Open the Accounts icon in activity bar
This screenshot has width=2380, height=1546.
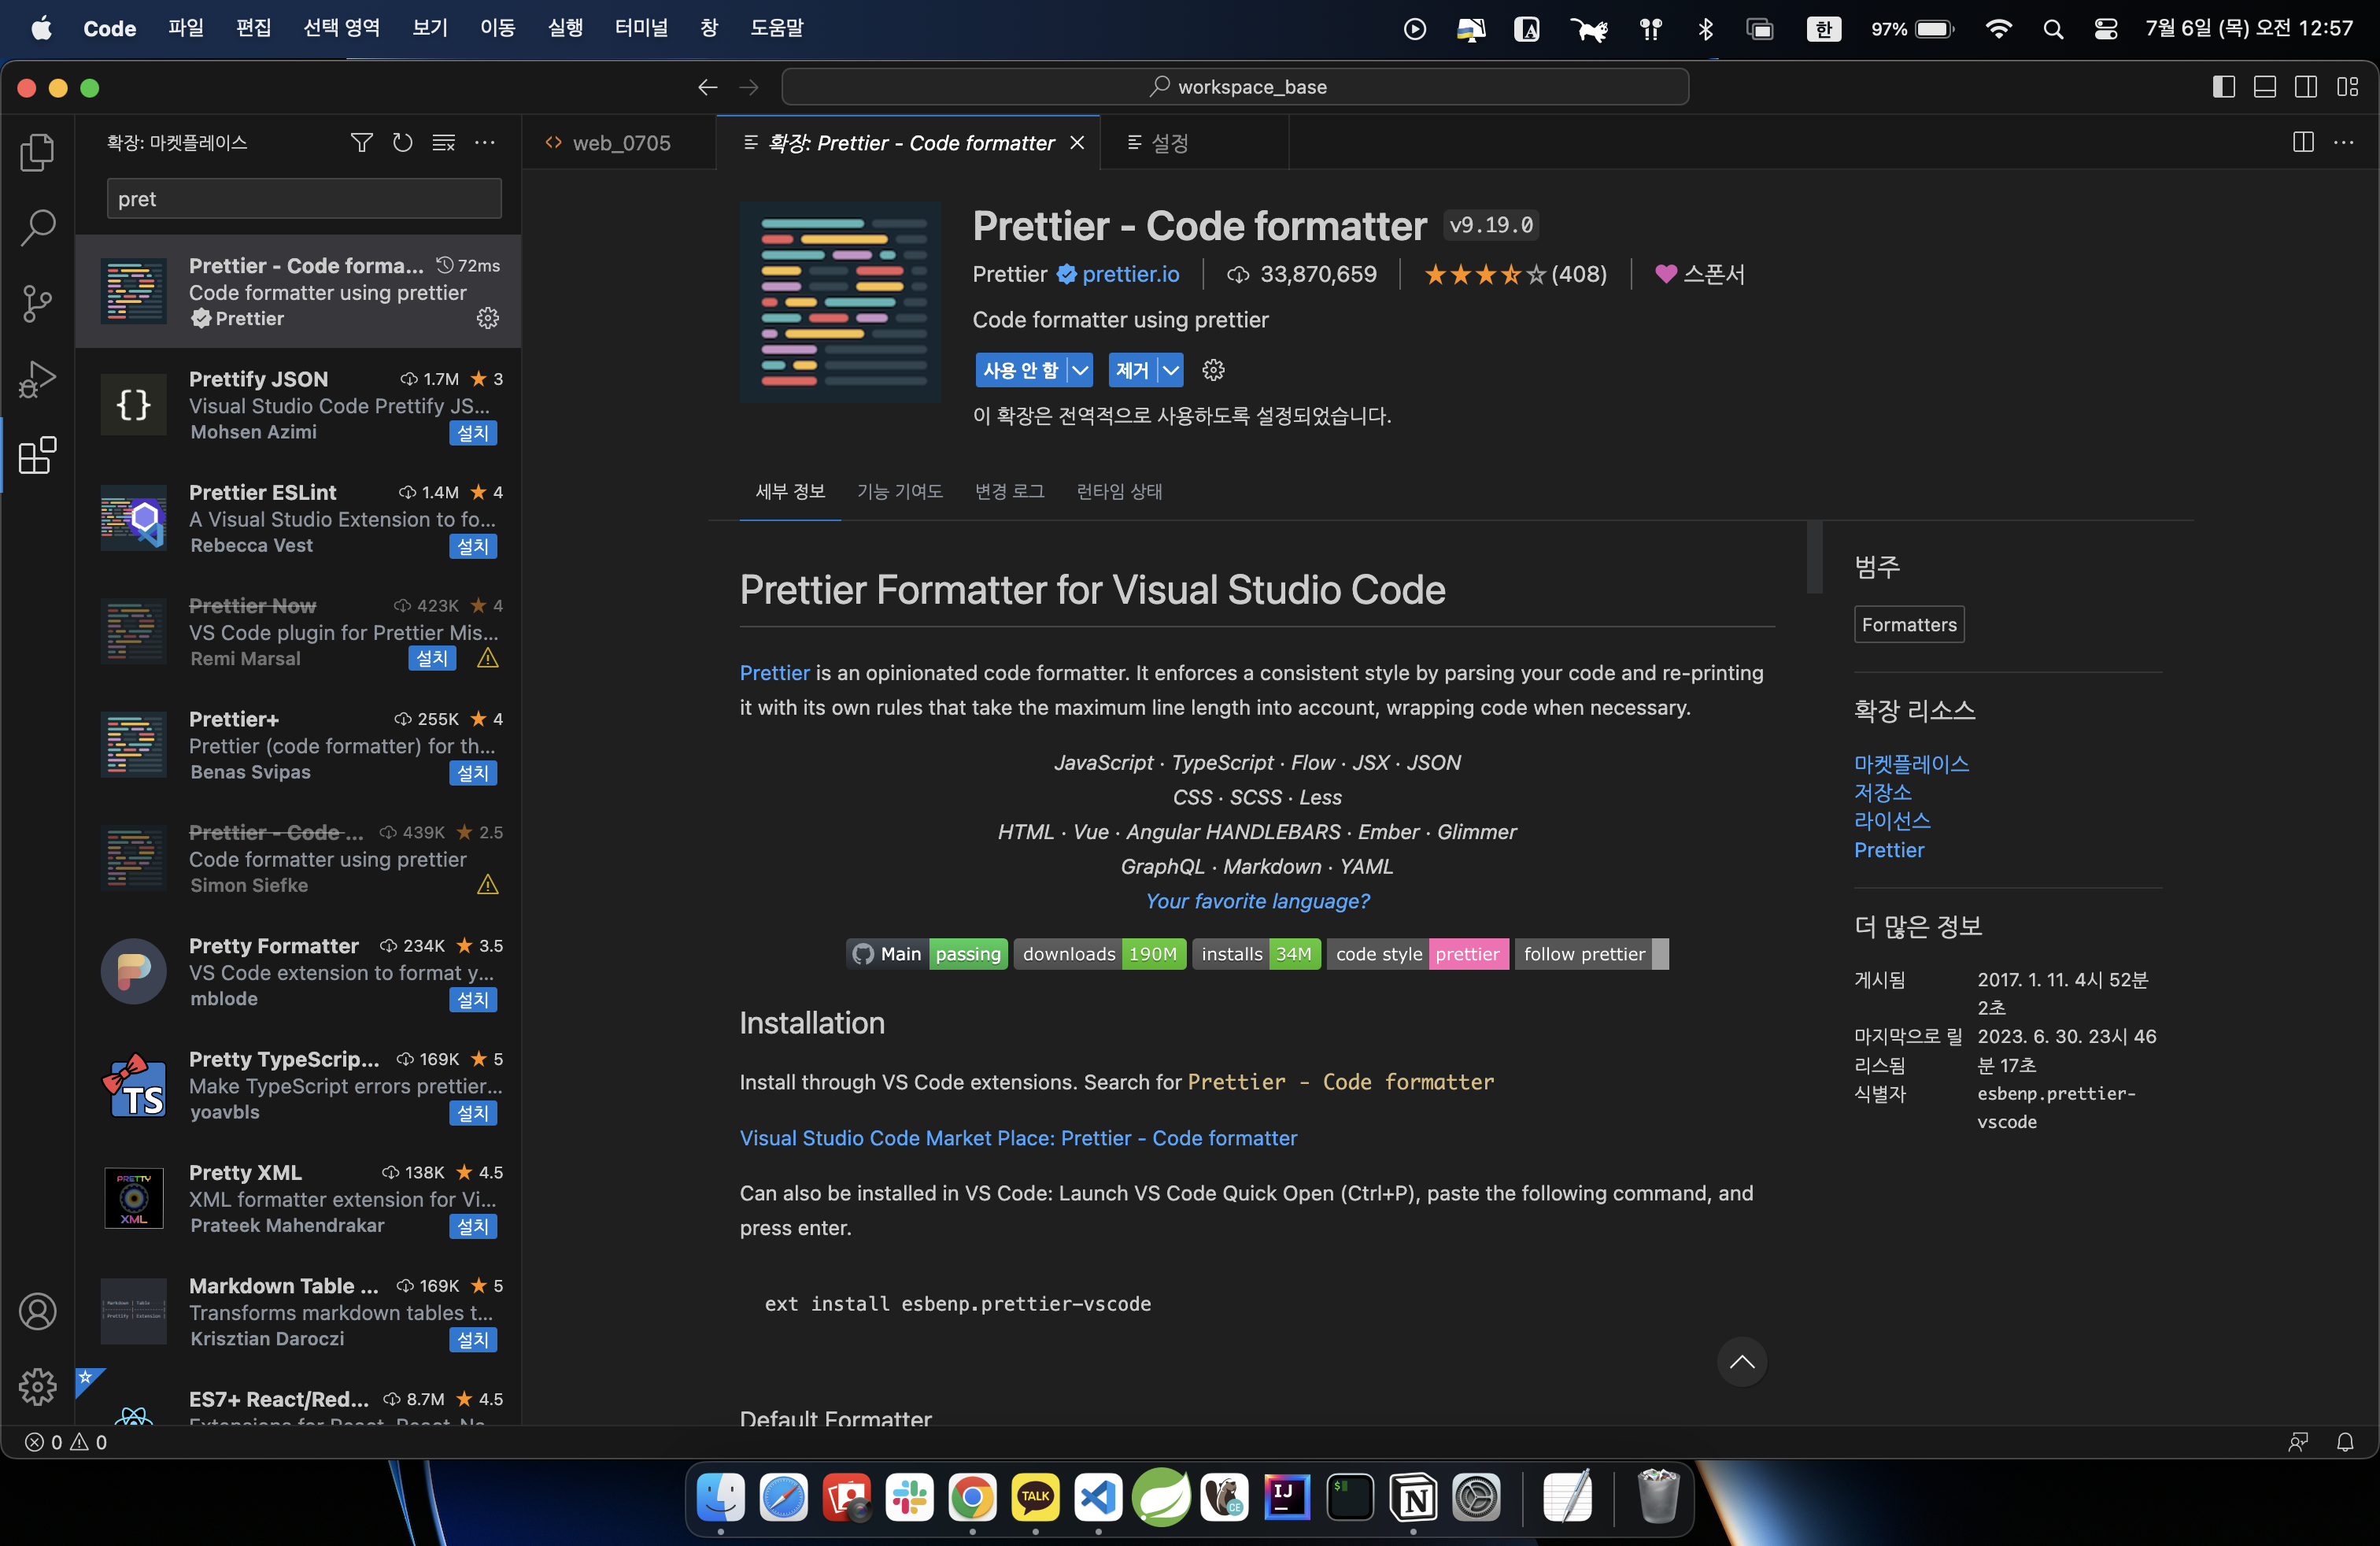point(37,1311)
